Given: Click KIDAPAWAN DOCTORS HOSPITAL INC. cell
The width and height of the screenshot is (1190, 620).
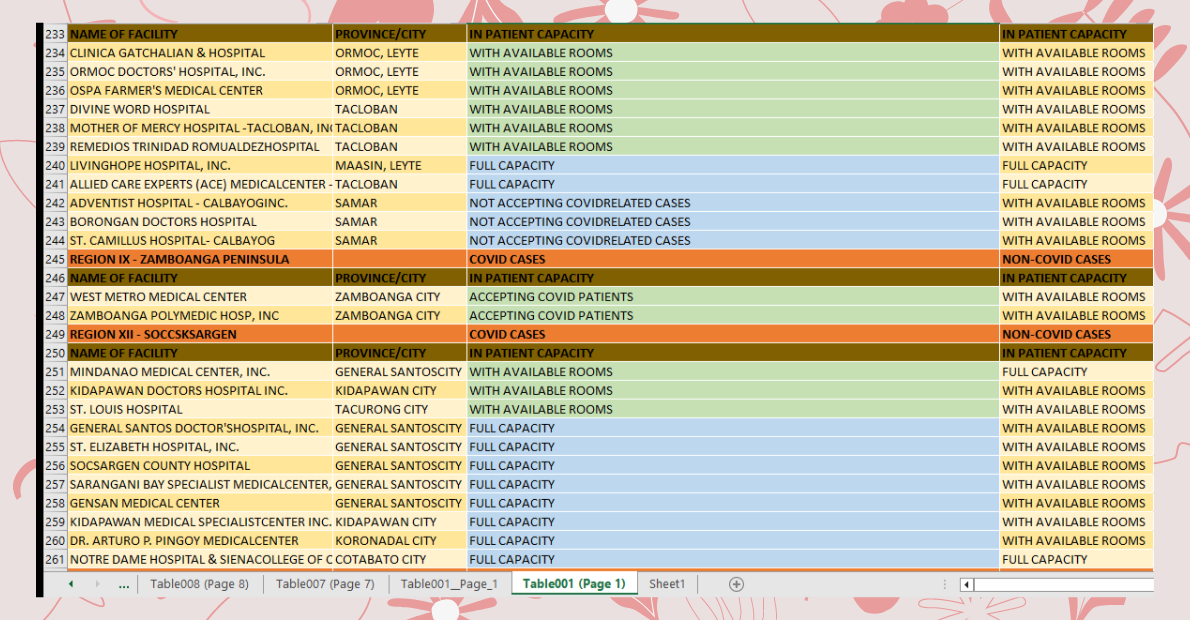Looking at the screenshot, I should (x=200, y=391).
